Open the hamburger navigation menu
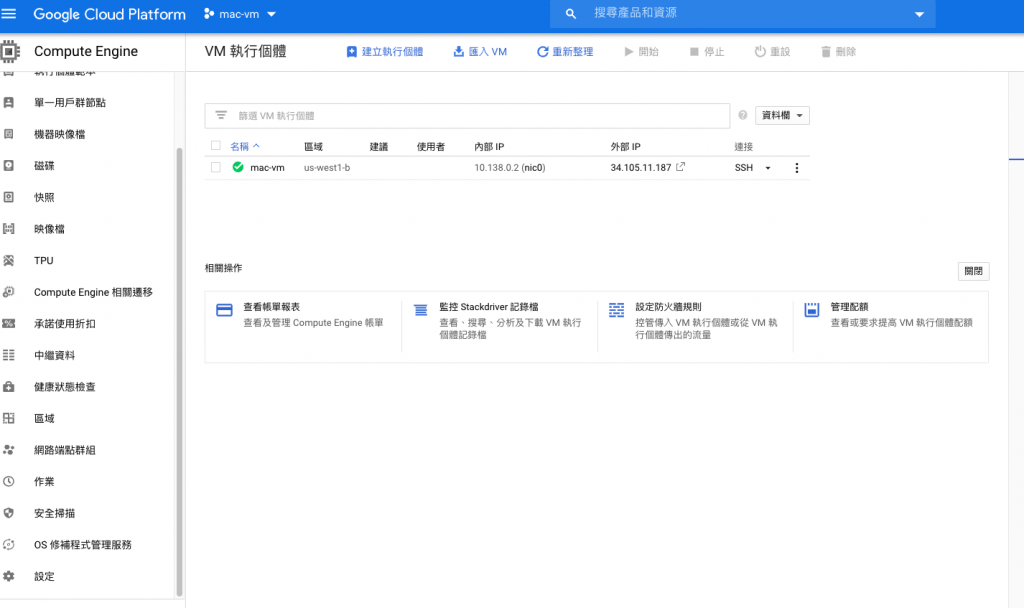 [x=8, y=14]
